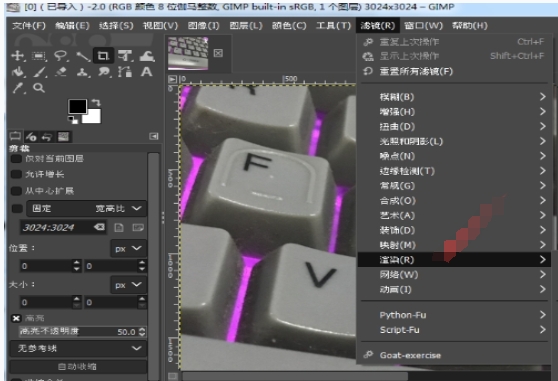The height and width of the screenshot is (381, 558).
Task: Open the tab configuration menu arrow
Action: (154, 136)
